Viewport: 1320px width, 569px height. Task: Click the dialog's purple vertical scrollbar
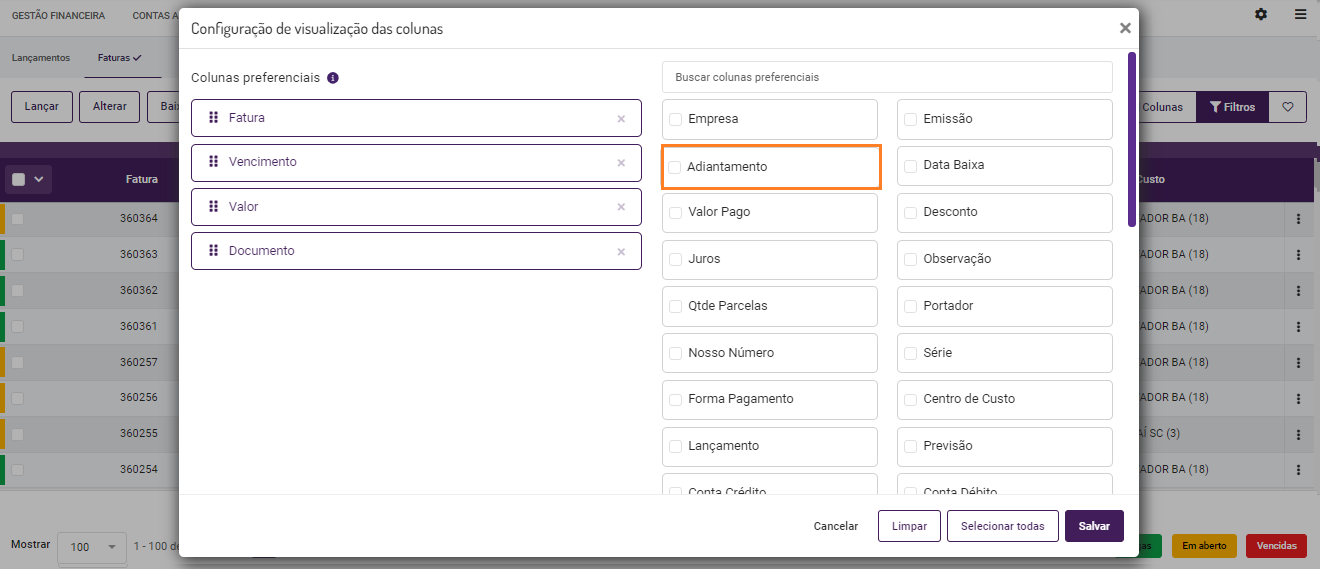pos(1131,140)
